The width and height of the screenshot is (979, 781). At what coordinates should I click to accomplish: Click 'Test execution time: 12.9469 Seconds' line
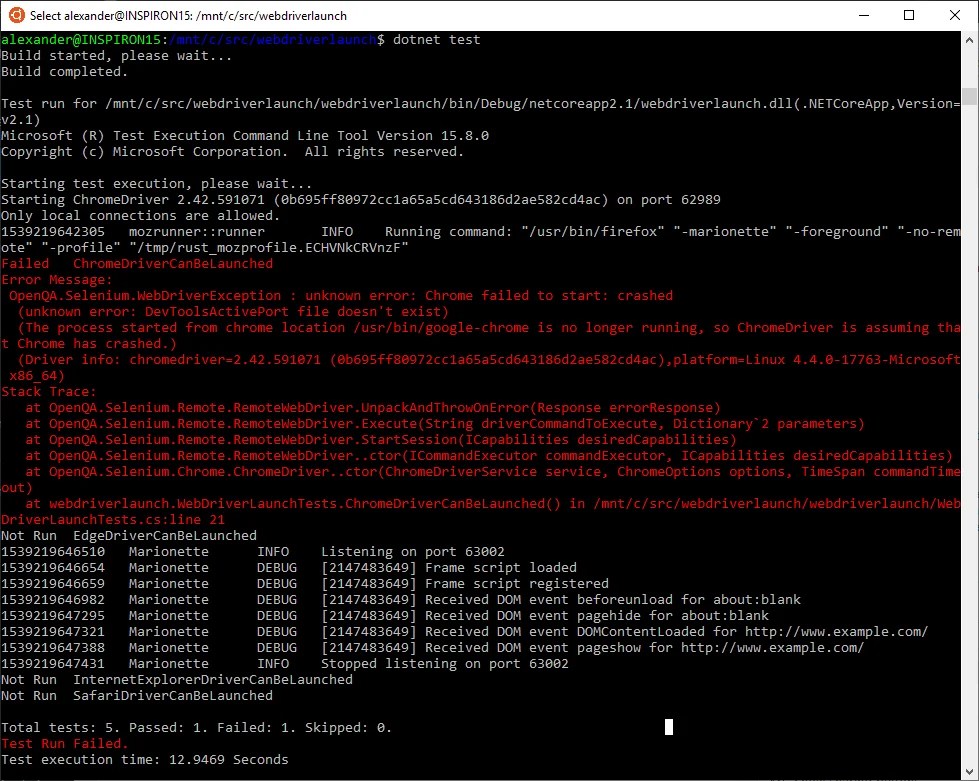[x=145, y=760]
